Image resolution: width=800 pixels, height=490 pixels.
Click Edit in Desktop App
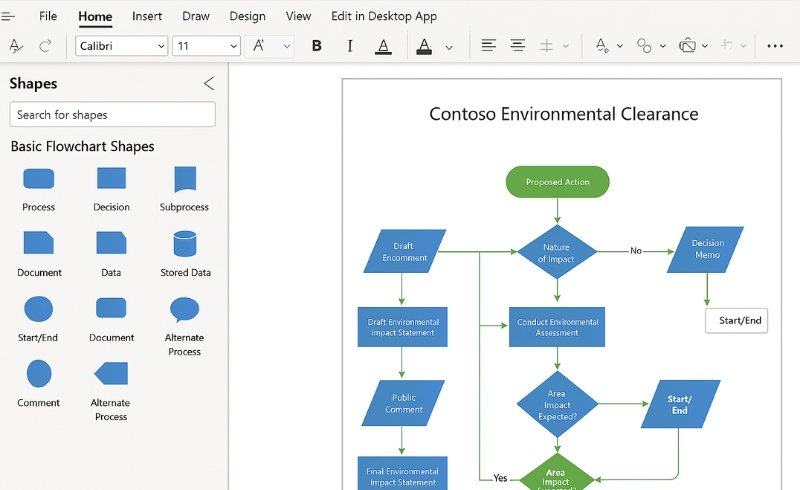[384, 16]
